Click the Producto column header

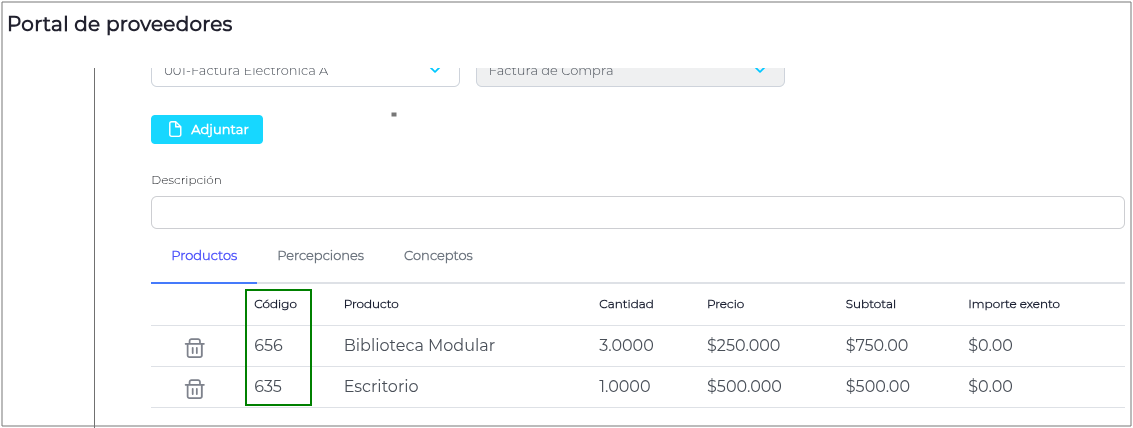tap(371, 304)
